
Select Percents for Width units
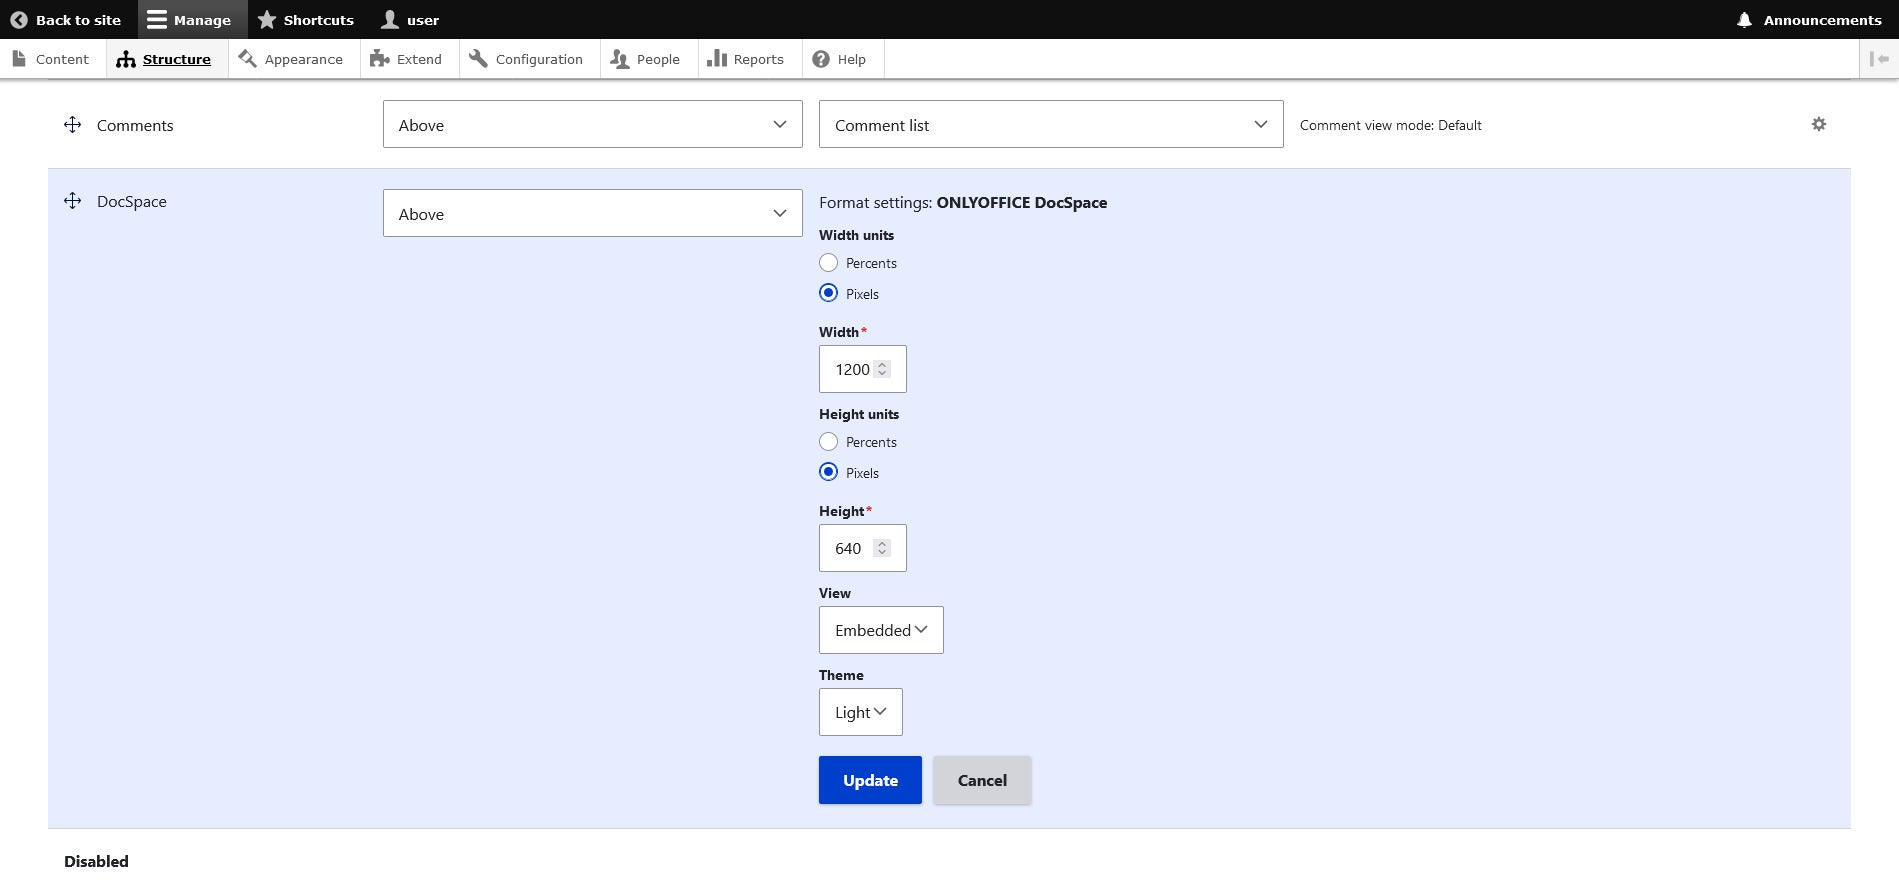tap(828, 263)
